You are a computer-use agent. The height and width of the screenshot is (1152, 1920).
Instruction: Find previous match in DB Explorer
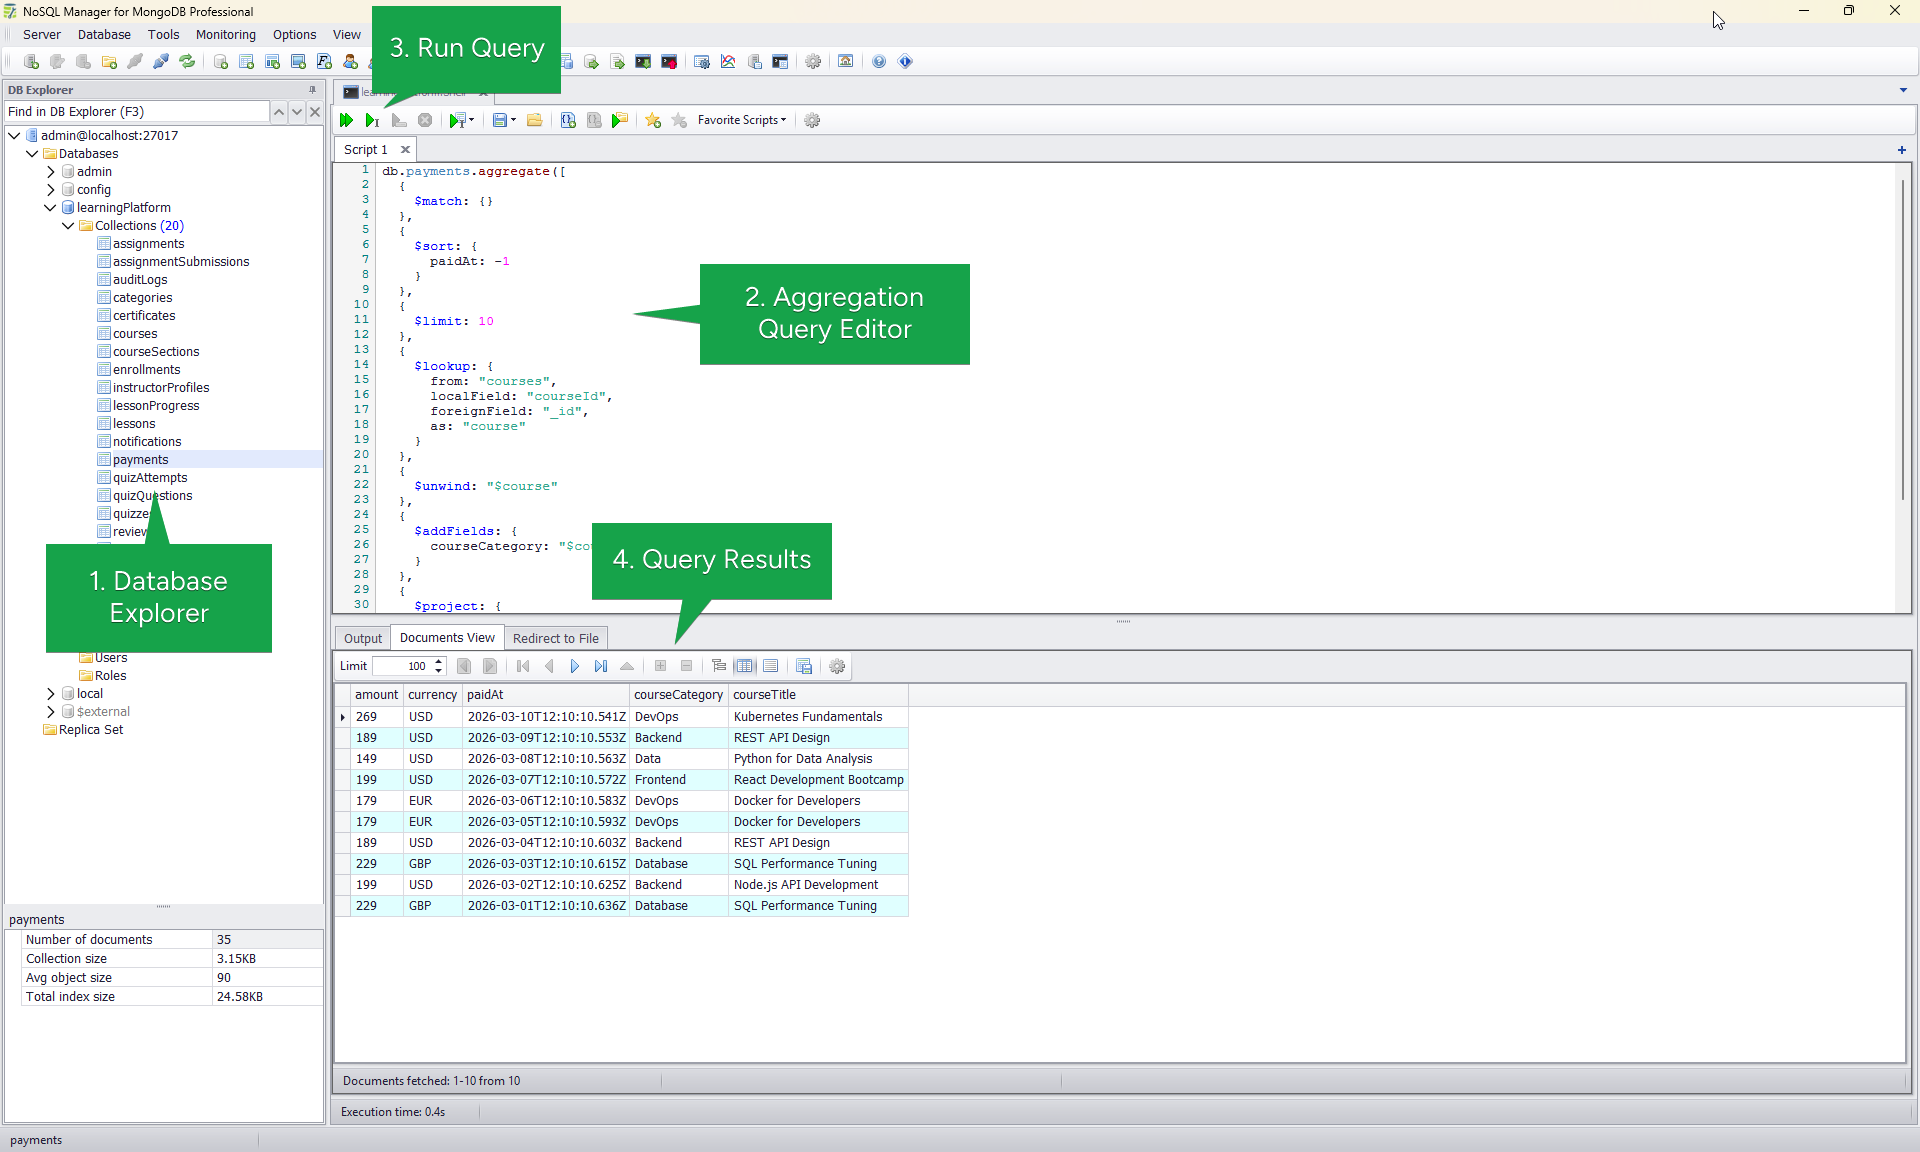coord(279,112)
